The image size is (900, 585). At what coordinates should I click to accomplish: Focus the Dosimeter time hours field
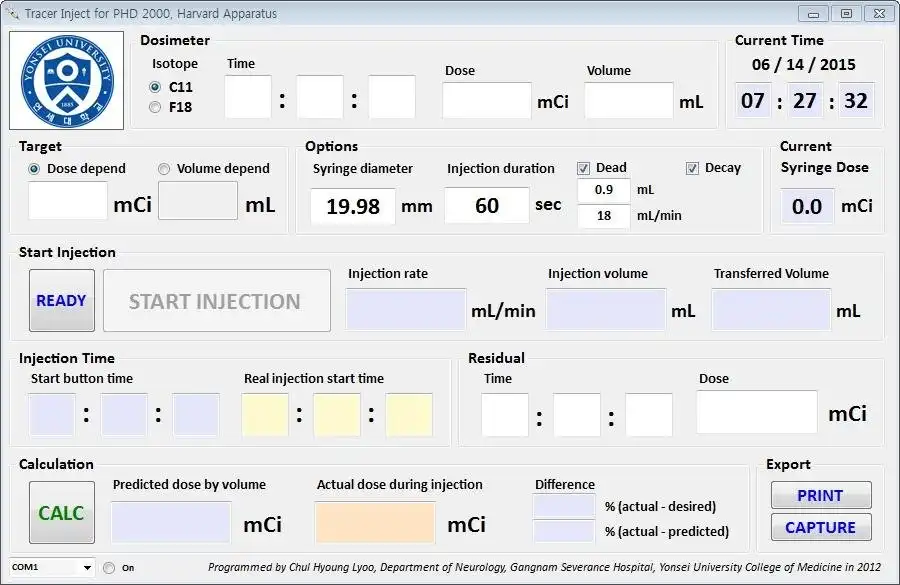248,97
